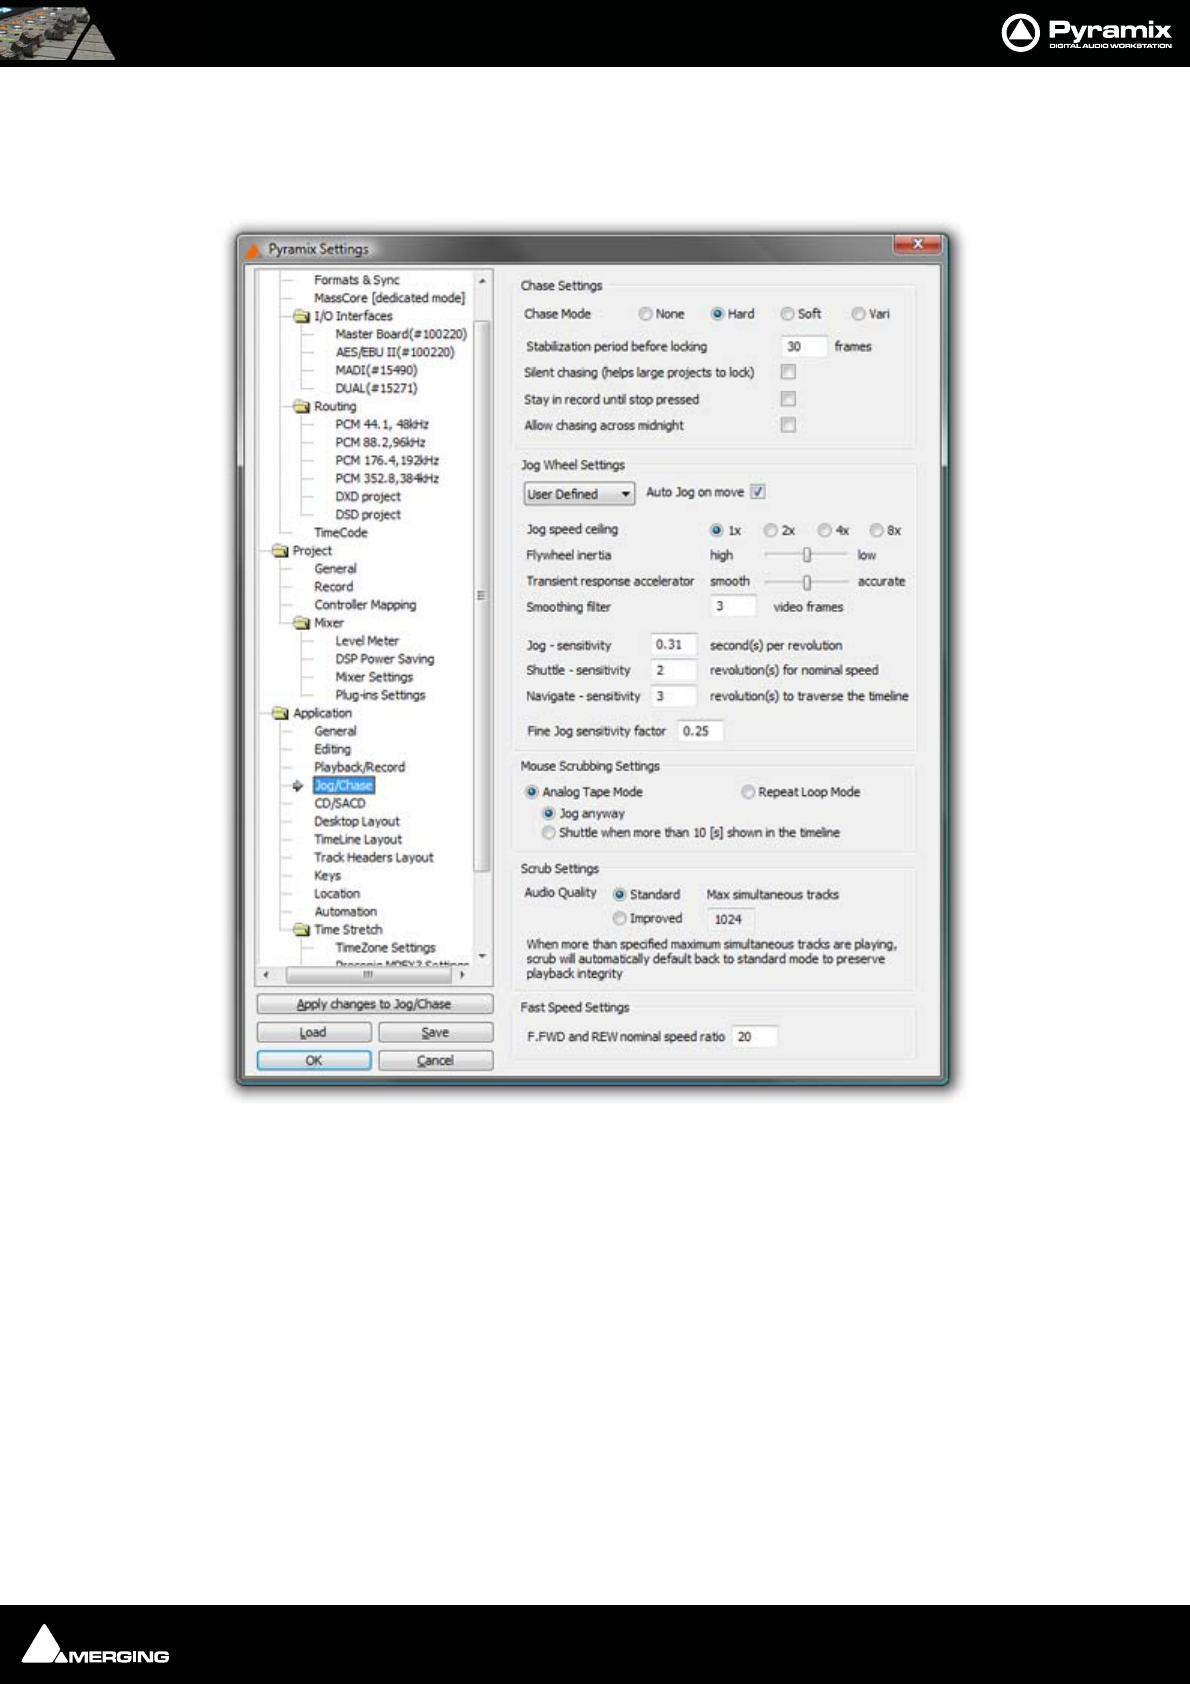
Task: Click the I/O Interfaces folder icon
Action: coord(301,316)
